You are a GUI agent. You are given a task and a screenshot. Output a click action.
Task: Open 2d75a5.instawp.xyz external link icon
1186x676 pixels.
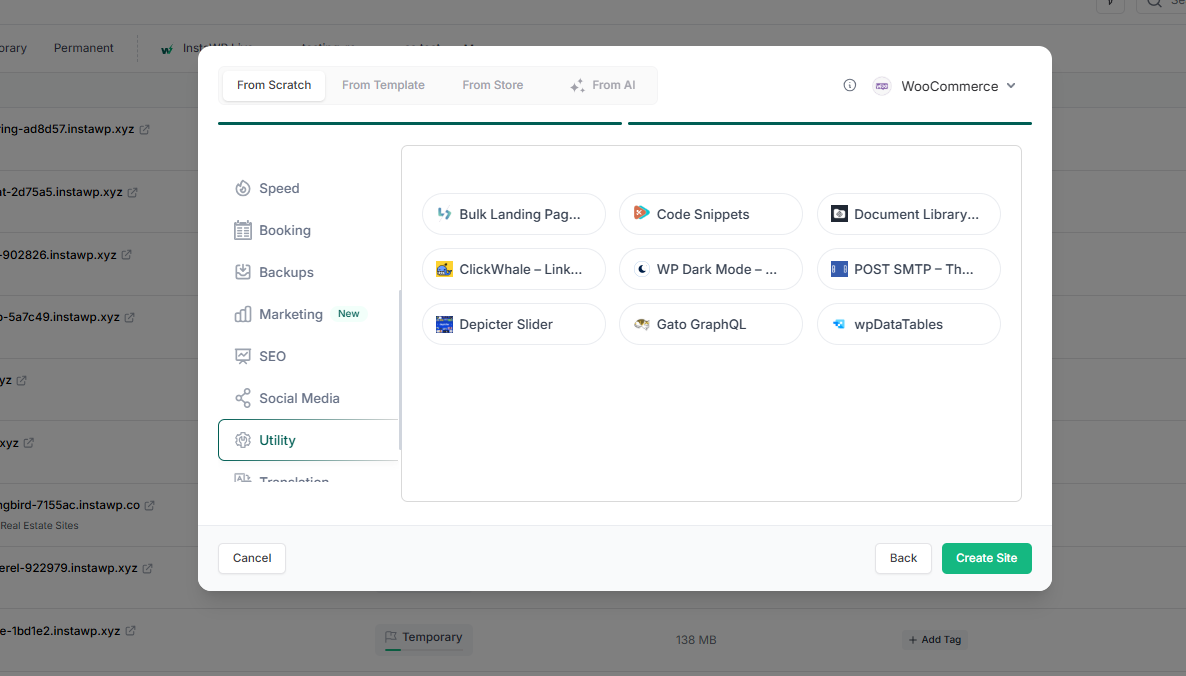click(132, 192)
